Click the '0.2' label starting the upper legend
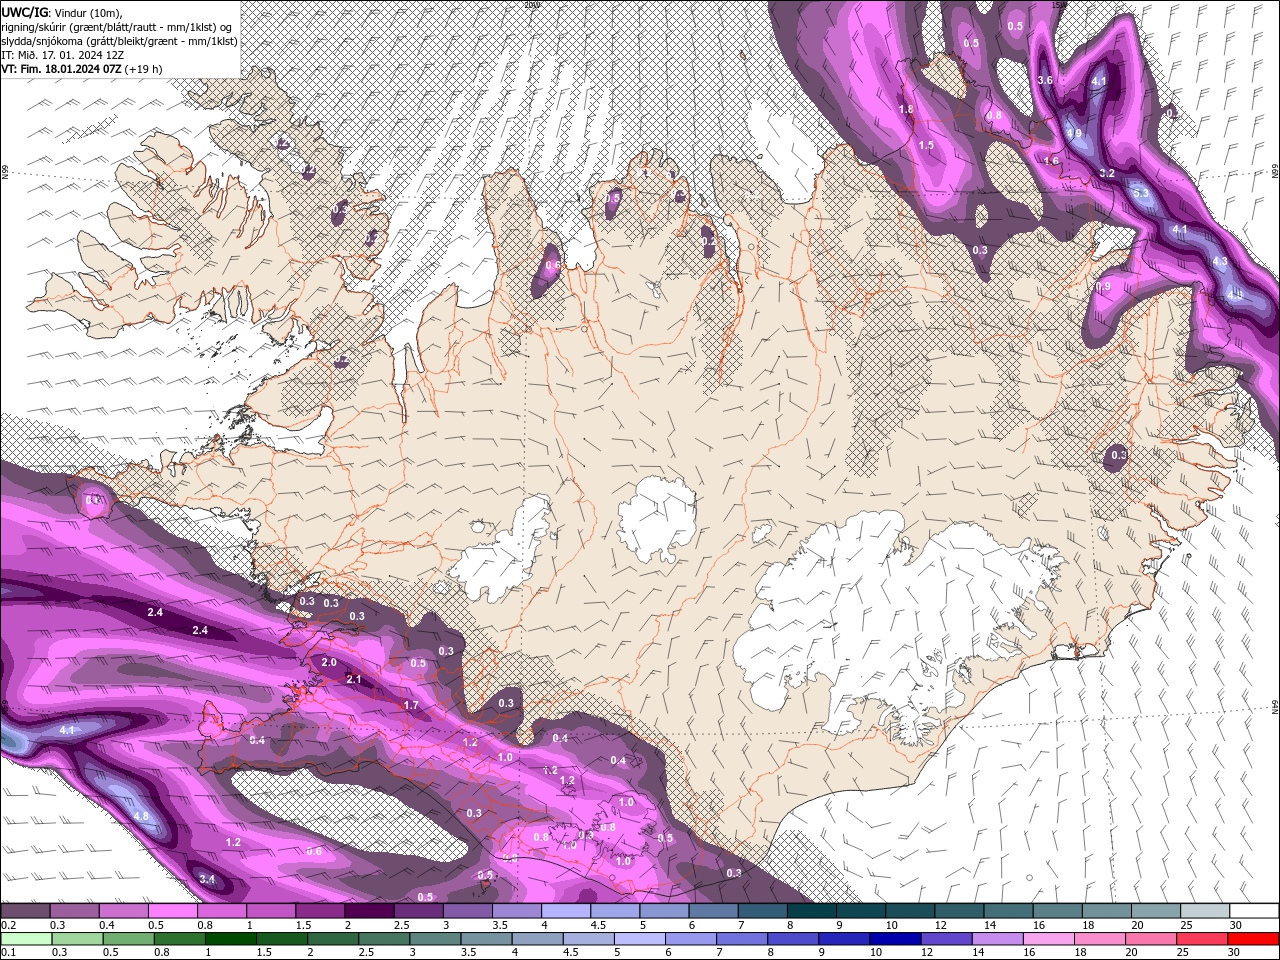The height and width of the screenshot is (960, 1280). click(x=7, y=925)
